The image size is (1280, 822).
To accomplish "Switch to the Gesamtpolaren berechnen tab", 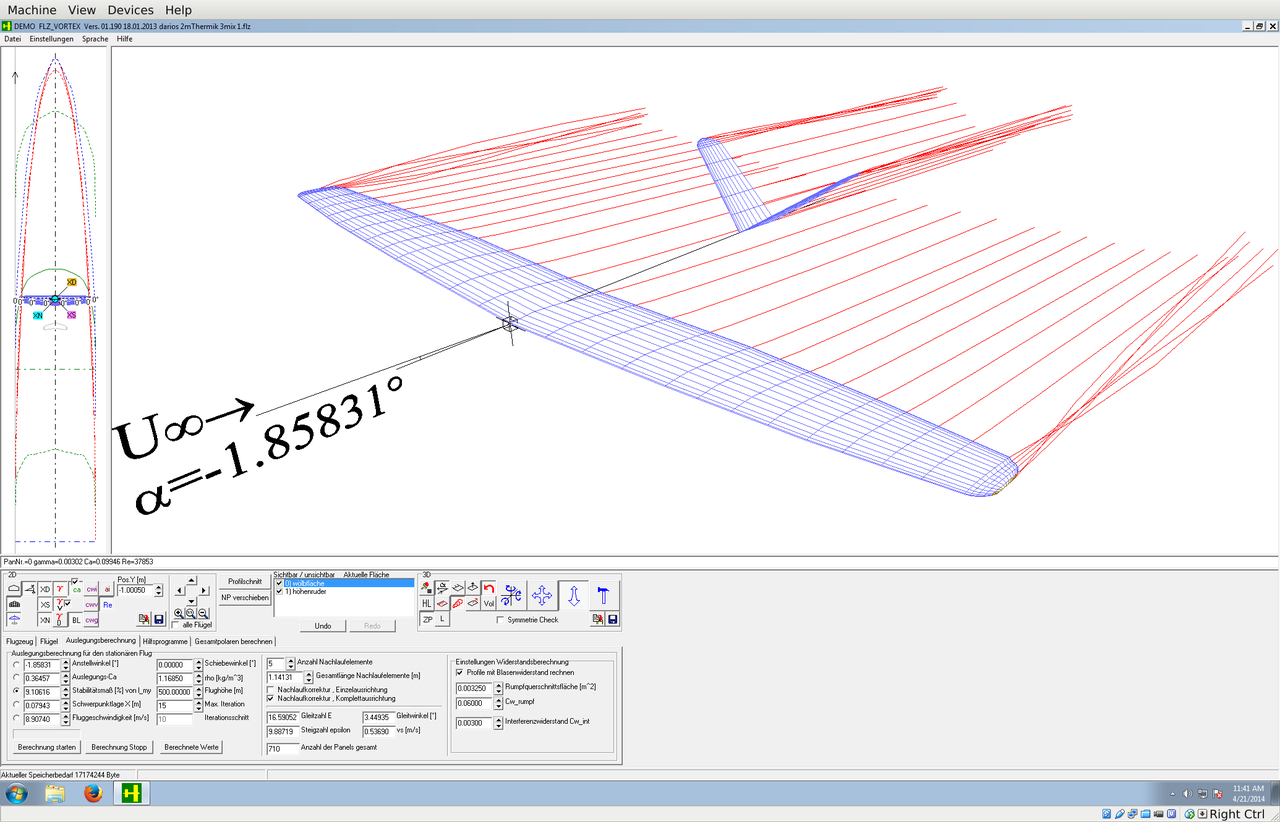I will tap(233, 641).
